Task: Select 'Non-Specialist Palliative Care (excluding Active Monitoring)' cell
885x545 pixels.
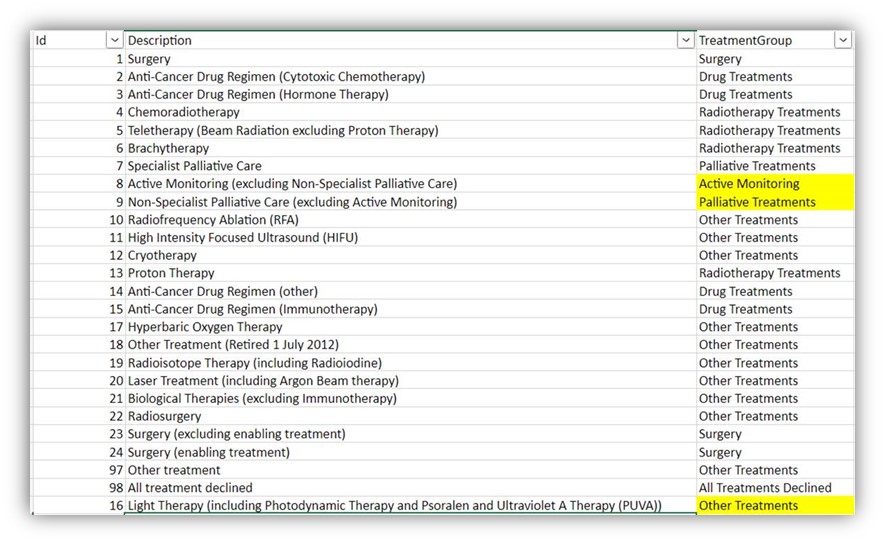Action: [x=410, y=202]
